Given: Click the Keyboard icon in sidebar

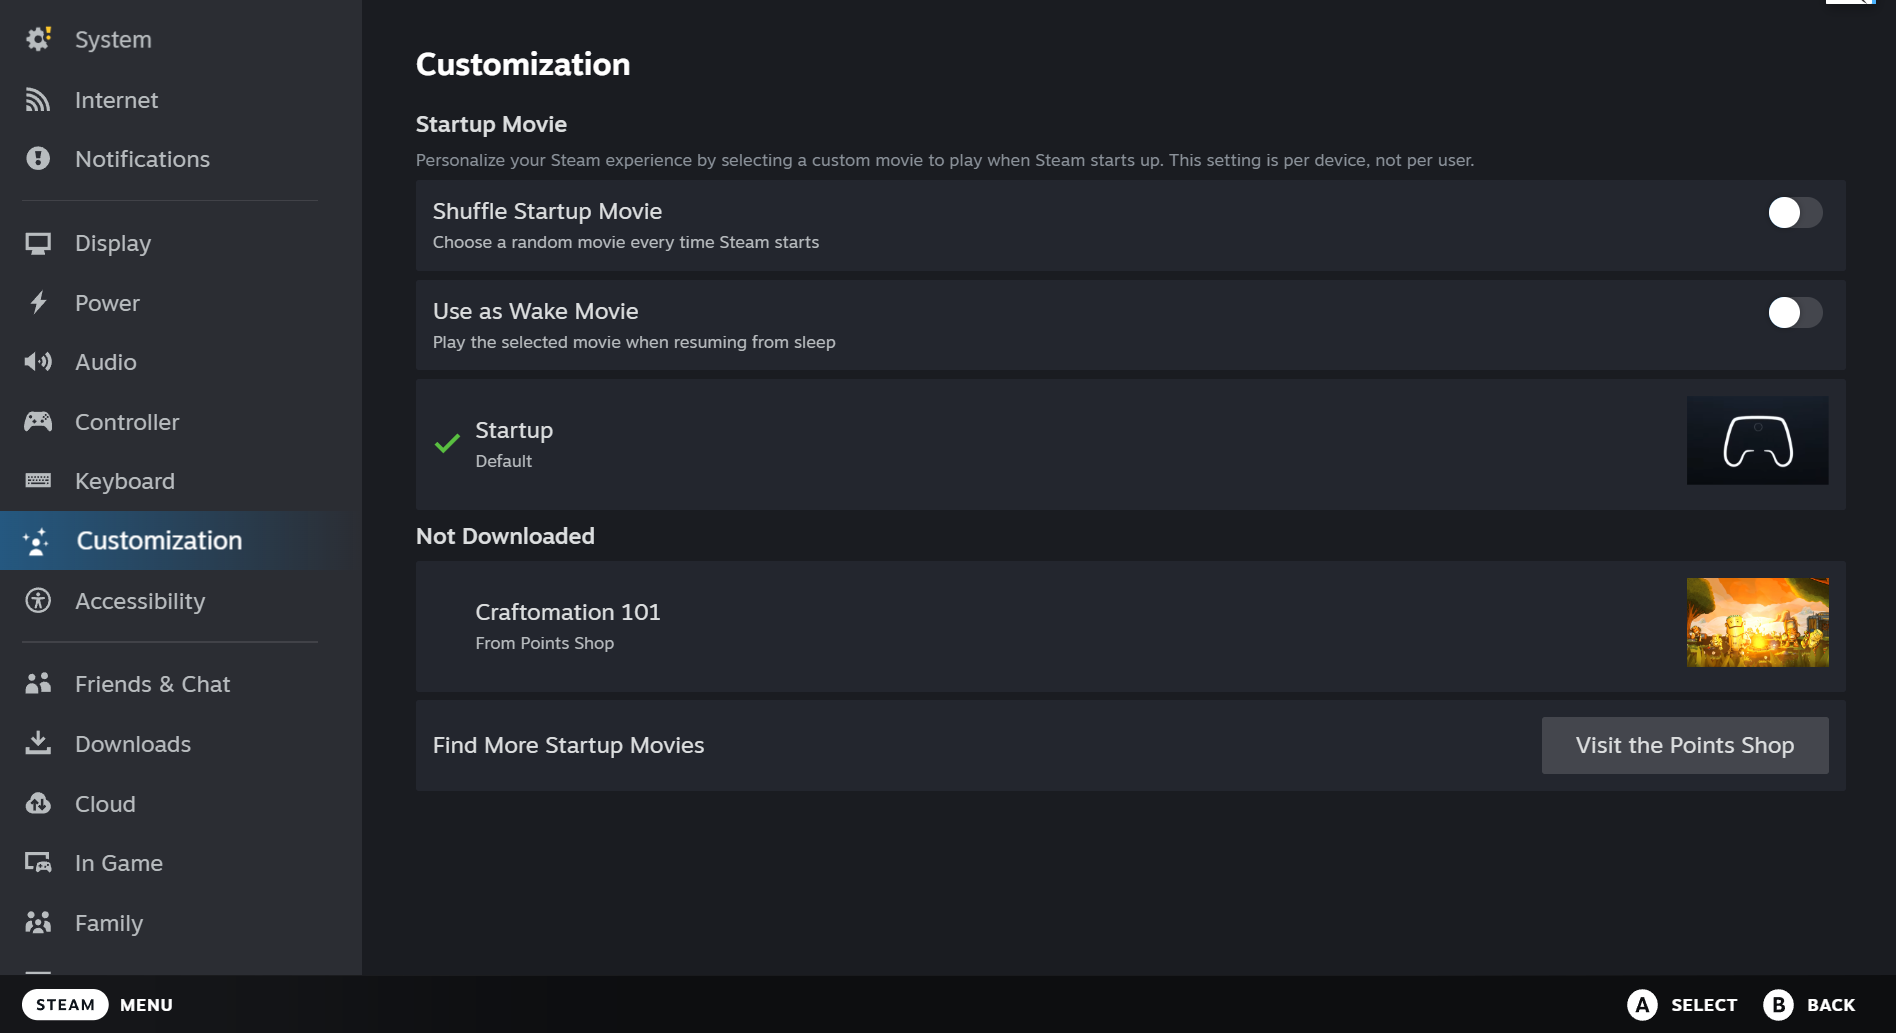Looking at the screenshot, I should click(38, 481).
